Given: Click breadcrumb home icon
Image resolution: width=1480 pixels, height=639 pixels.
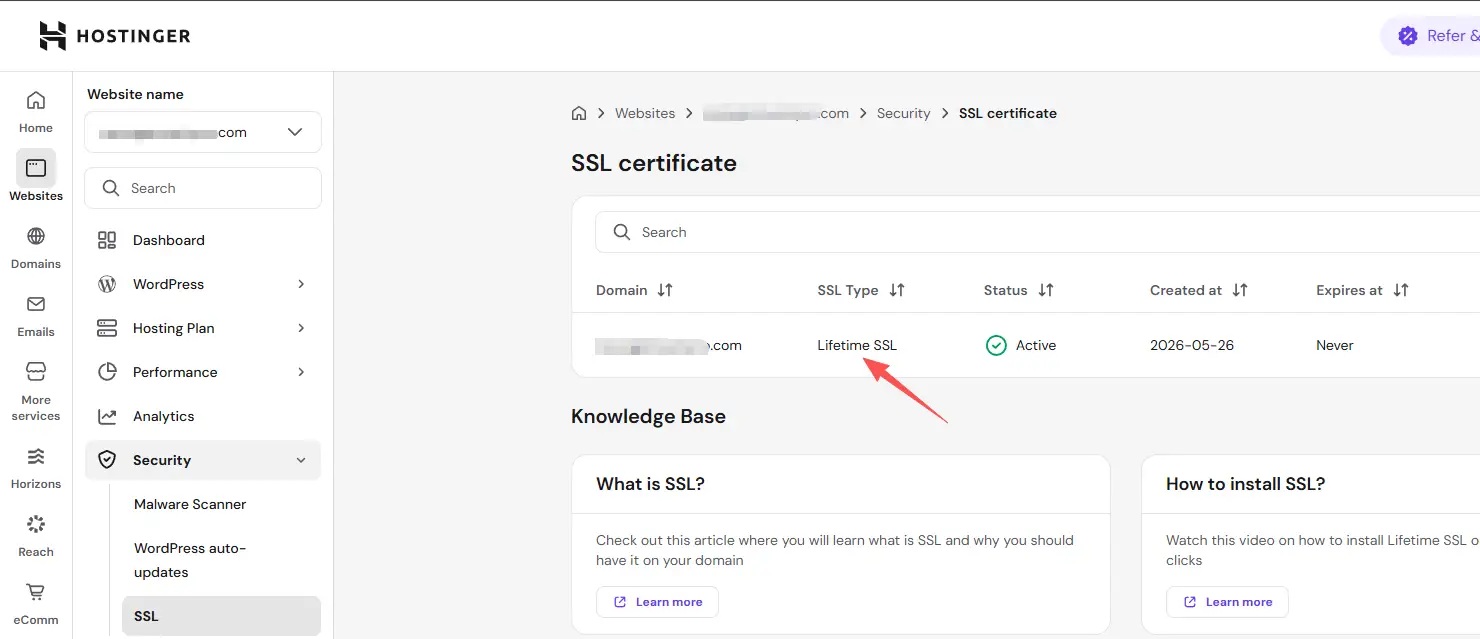Looking at the screenshot, I should [579, 113].
